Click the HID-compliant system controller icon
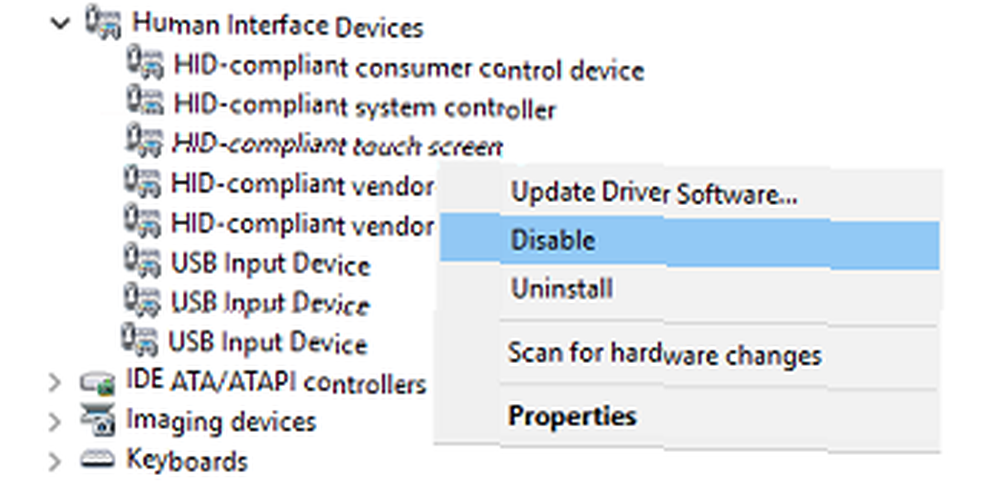This screenshot has width=1000, height=497. coord(145,103)
